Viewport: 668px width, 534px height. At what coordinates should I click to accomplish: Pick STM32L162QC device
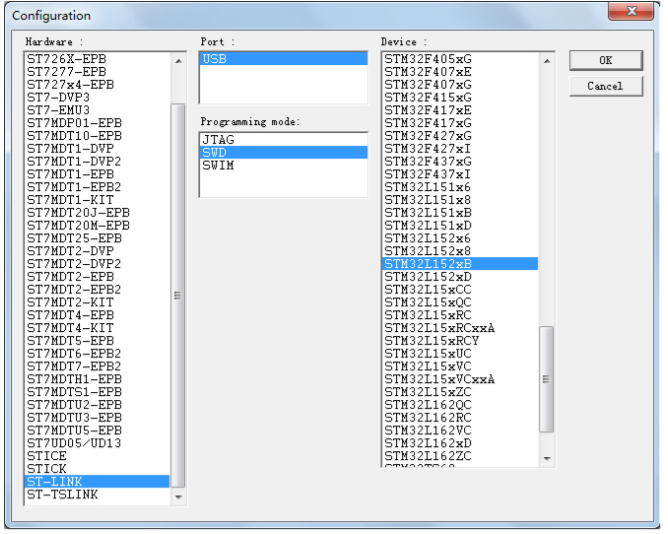(x=460, y=404)
